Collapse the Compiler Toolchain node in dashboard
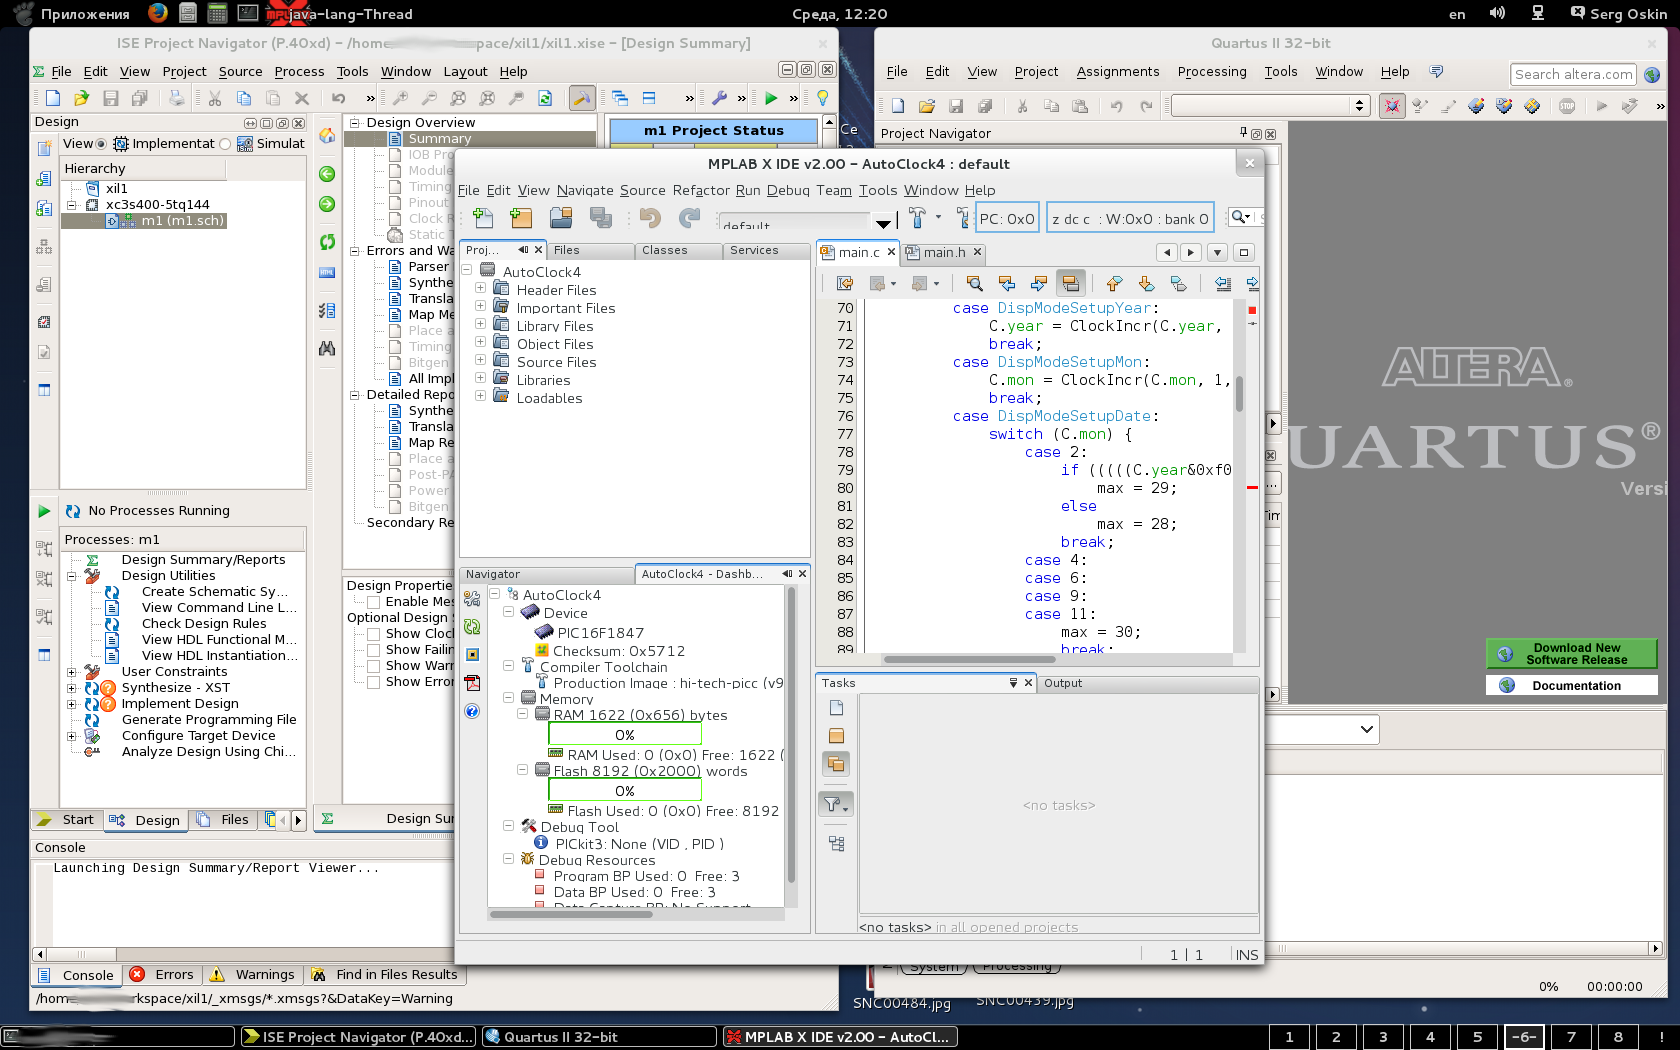The image size is (1680, 1050). [x=508, y=665]
